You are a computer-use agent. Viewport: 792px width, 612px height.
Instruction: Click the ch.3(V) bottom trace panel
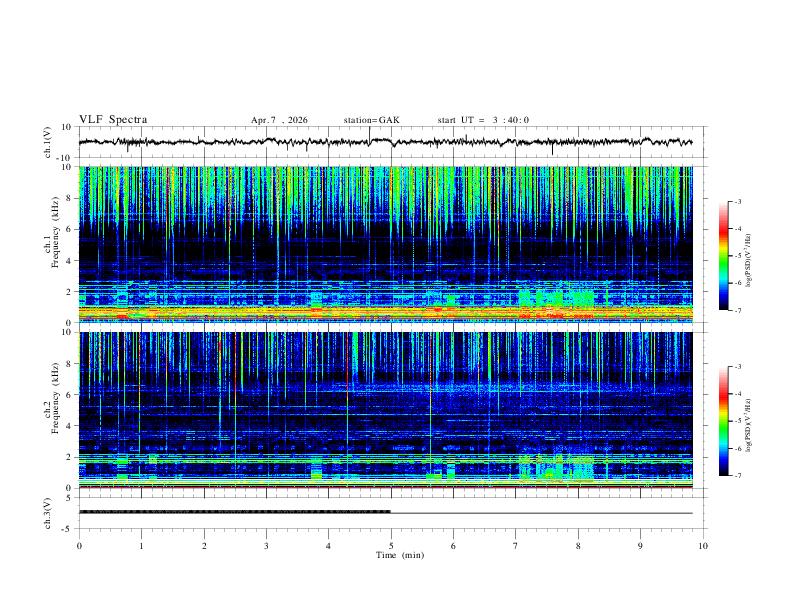392,513
